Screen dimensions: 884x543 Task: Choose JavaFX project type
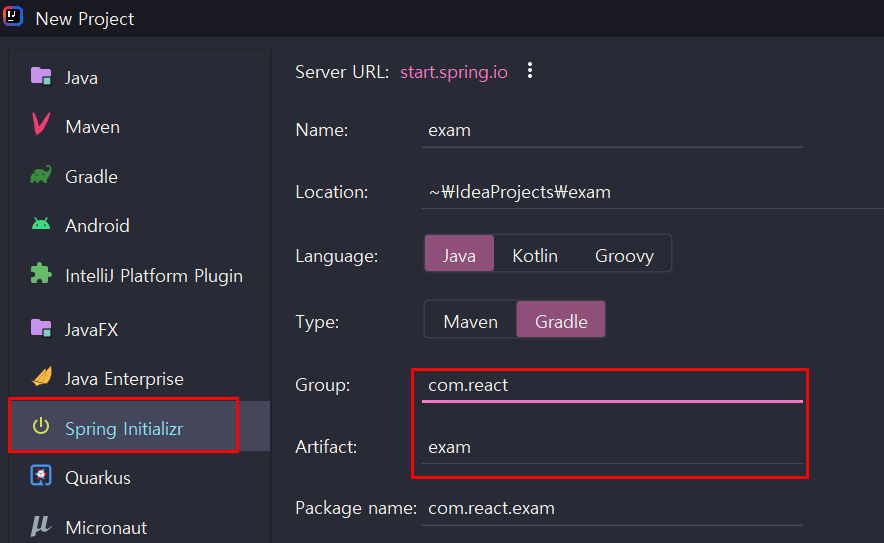click(140, 329)
